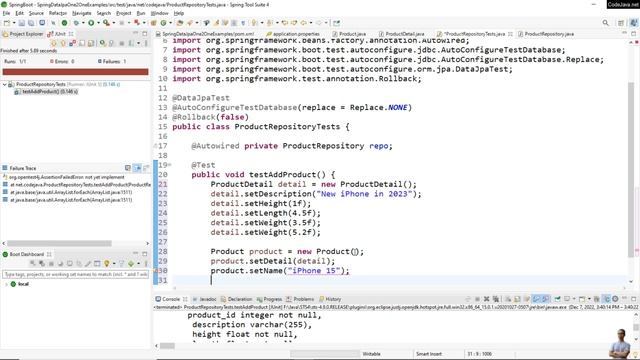Switch to the Javadoc tab

(x=204, y=299)
